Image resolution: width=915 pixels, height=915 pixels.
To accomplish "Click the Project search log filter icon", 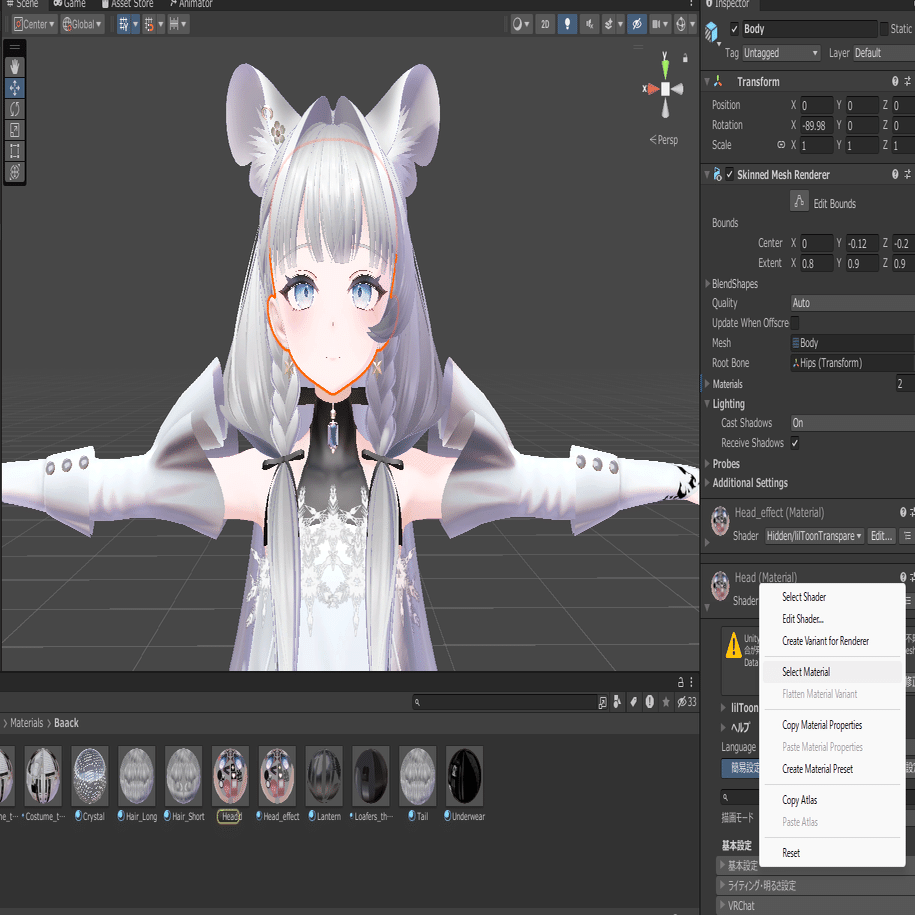I will coord(649,702).
